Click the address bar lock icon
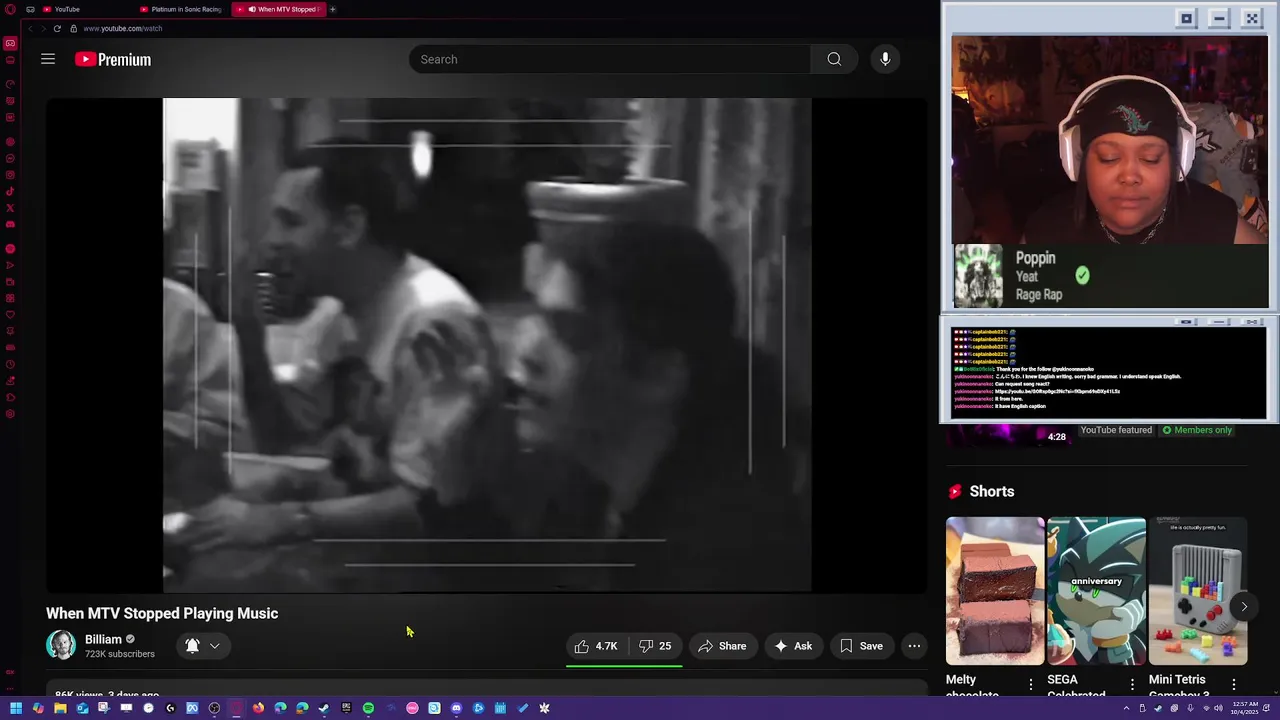Screen dimensions: 1280x720 73,28
